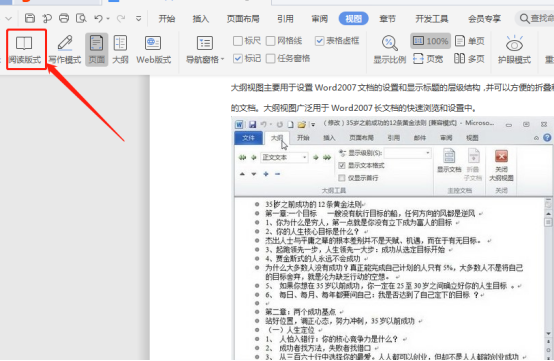Click the outline row '第二章：两个成功基点'
The image size is (554, 361).
point(300,312)
